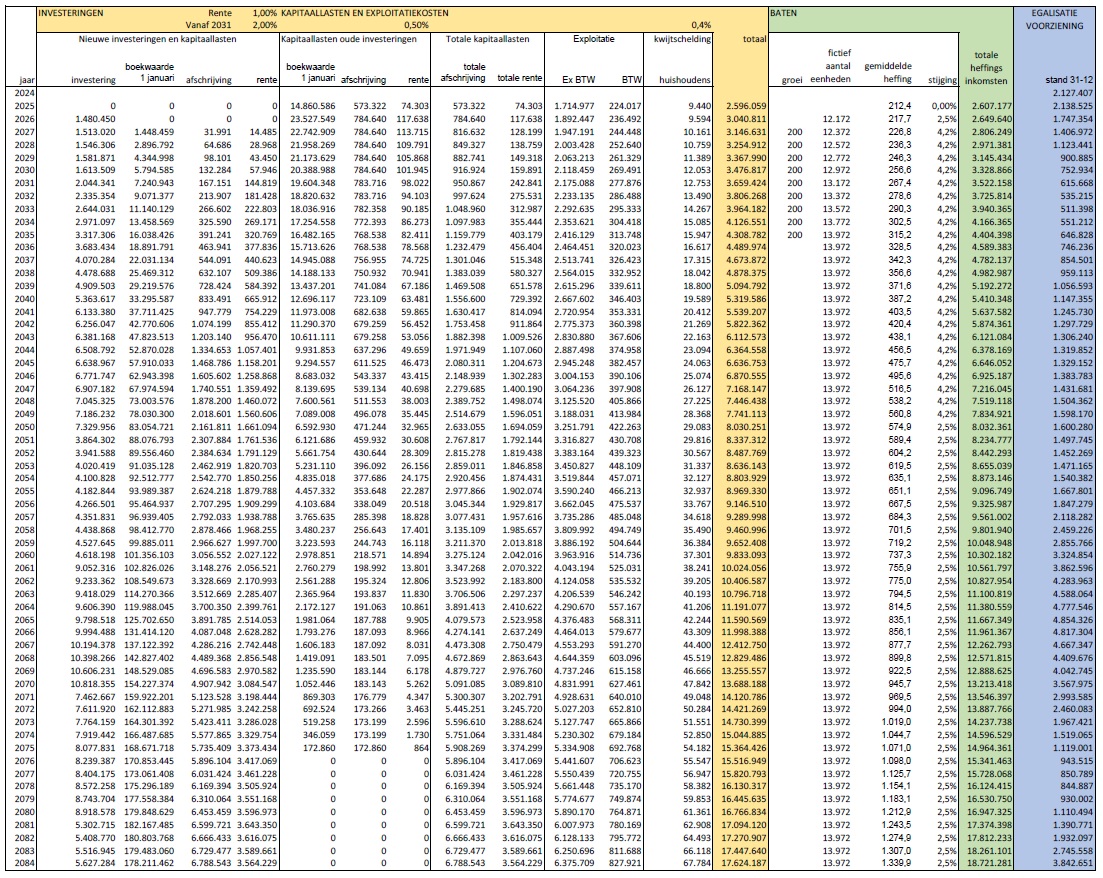Screen dimensions: 1103x878
Task: Click the KAPITAALLASTEN EN EXPLOITATIEKOSTEN header
Action: tap(364, 13)
